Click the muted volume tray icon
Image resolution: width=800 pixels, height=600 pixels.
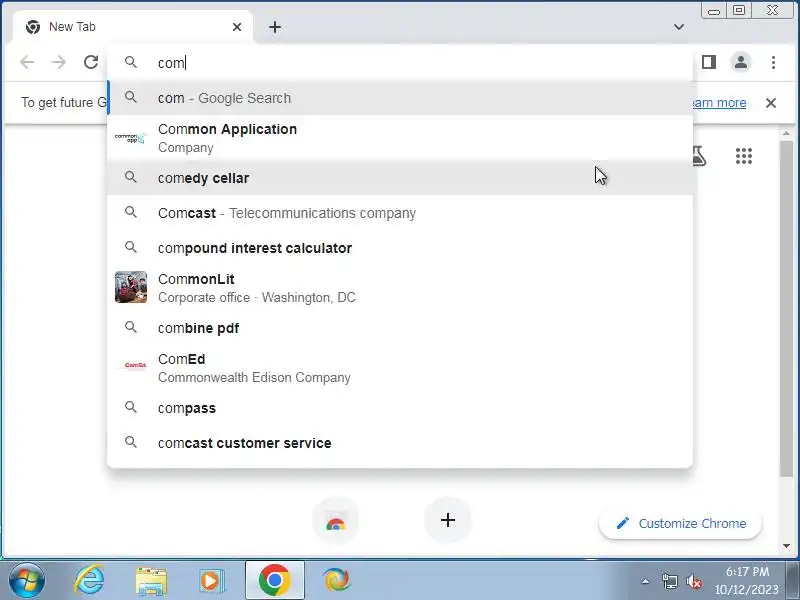pyautogui.click(x=694, y=581)
